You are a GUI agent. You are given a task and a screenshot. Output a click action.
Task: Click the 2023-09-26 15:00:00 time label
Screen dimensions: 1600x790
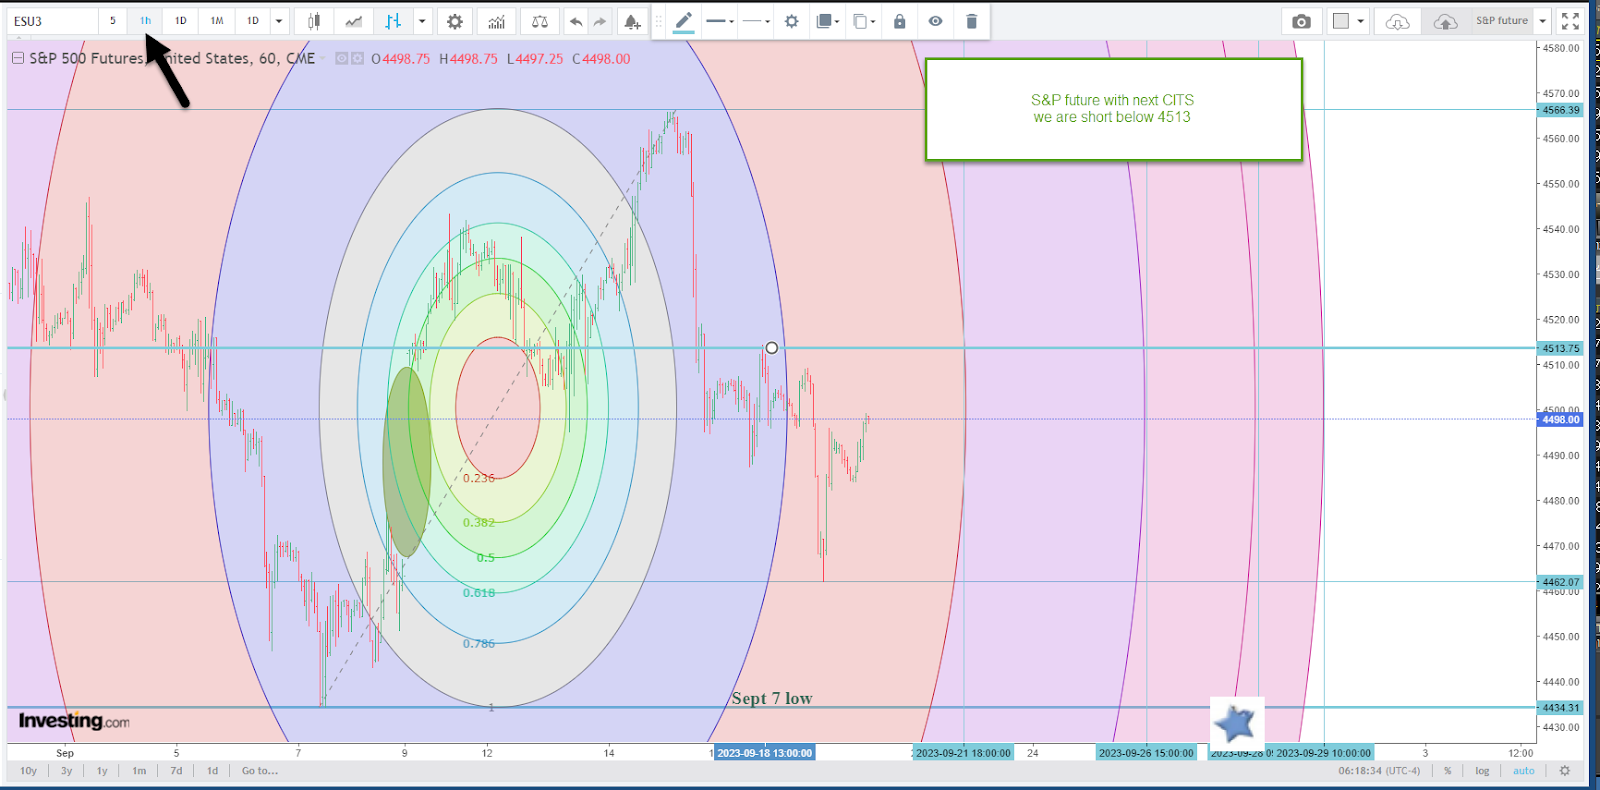[1146, 753]
